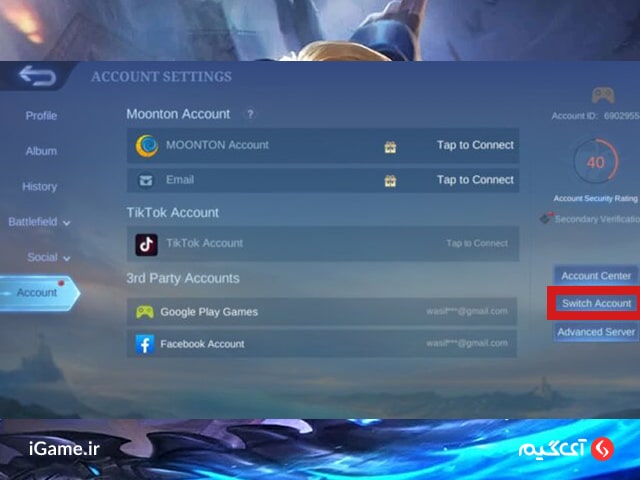Viewport: 640px width, 480px height.
Task: Expand the Social menu chevron
Action: (67, 258)
